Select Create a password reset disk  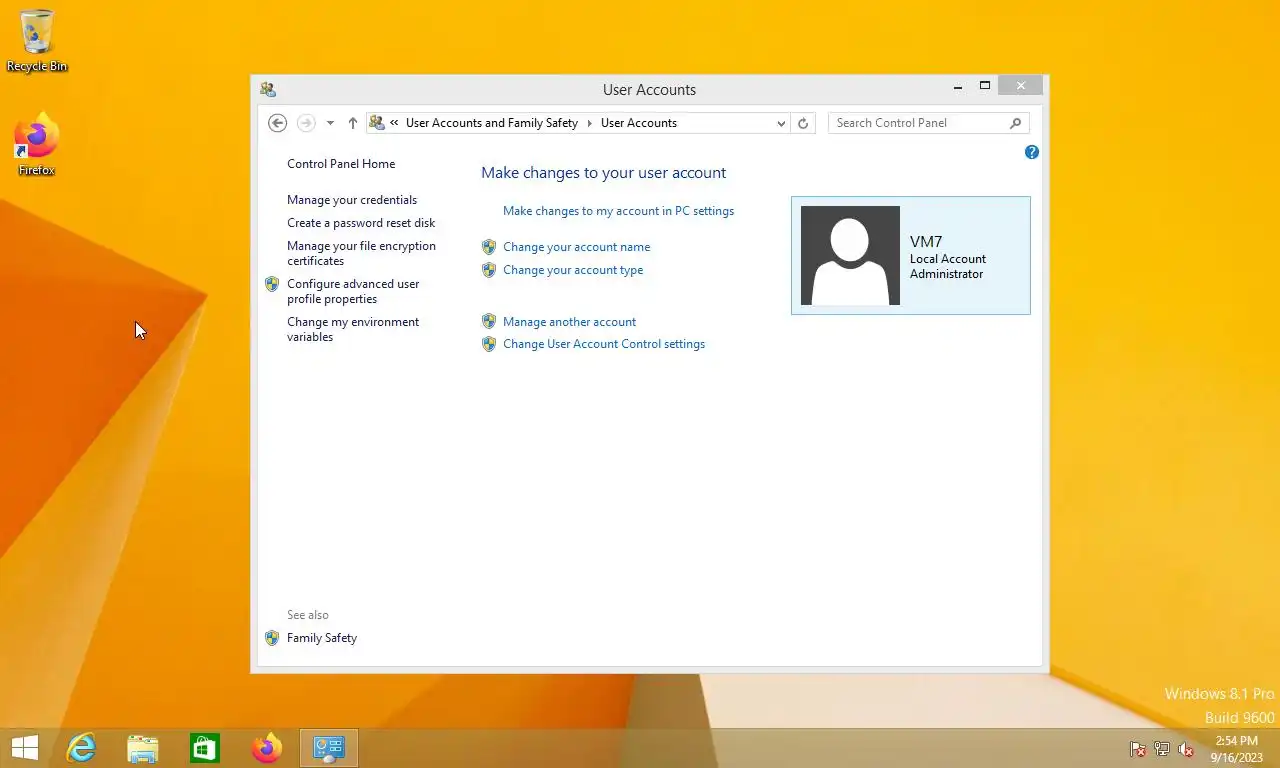click(x=361, y=223)
